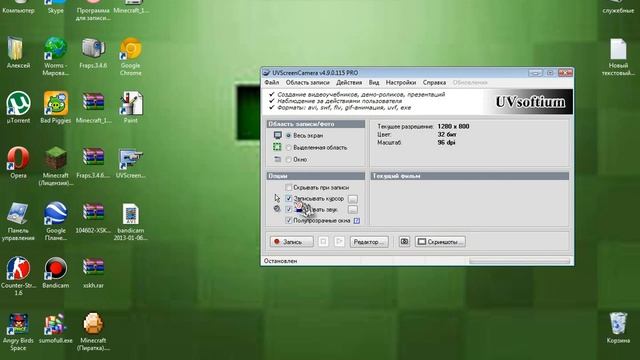Select the Выделенная область radio option
The height and width of the screenshot is (360, 640).
tap(289, 147)
